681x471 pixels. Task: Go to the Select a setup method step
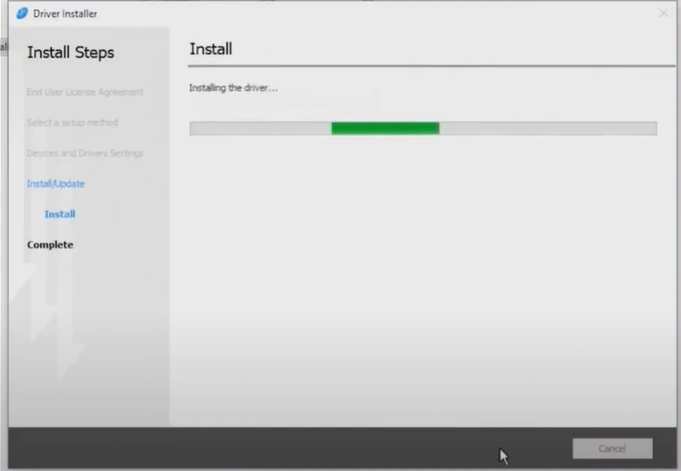(72, 122)
